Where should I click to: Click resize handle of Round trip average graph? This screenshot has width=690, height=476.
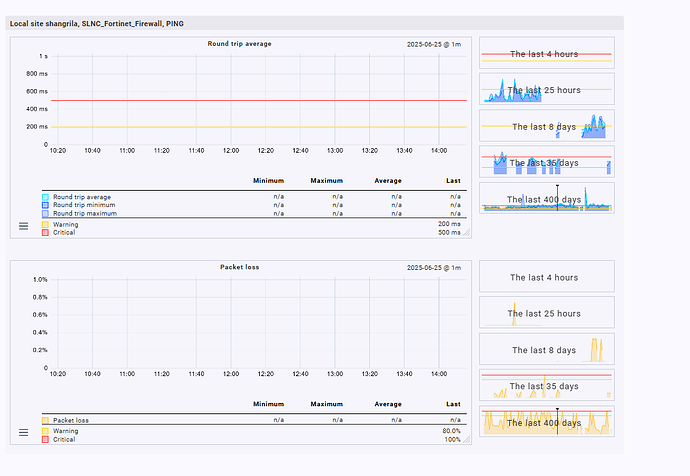(466, 233)
